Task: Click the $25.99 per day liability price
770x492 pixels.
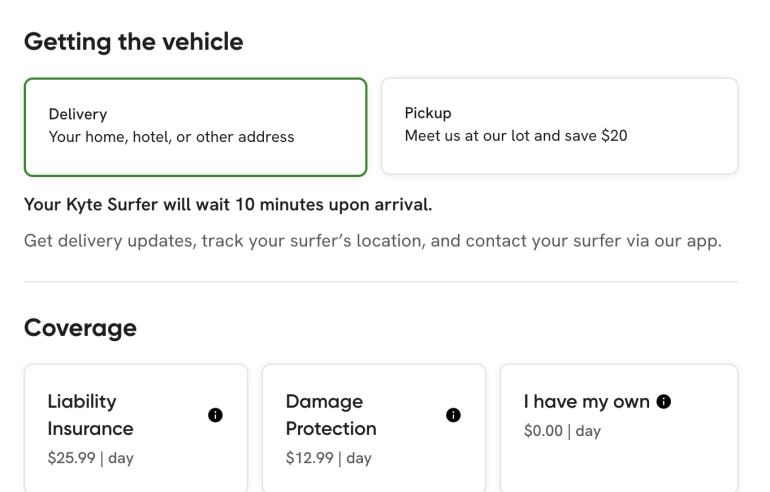Action: pyautogui.click(x=90, y=458)
